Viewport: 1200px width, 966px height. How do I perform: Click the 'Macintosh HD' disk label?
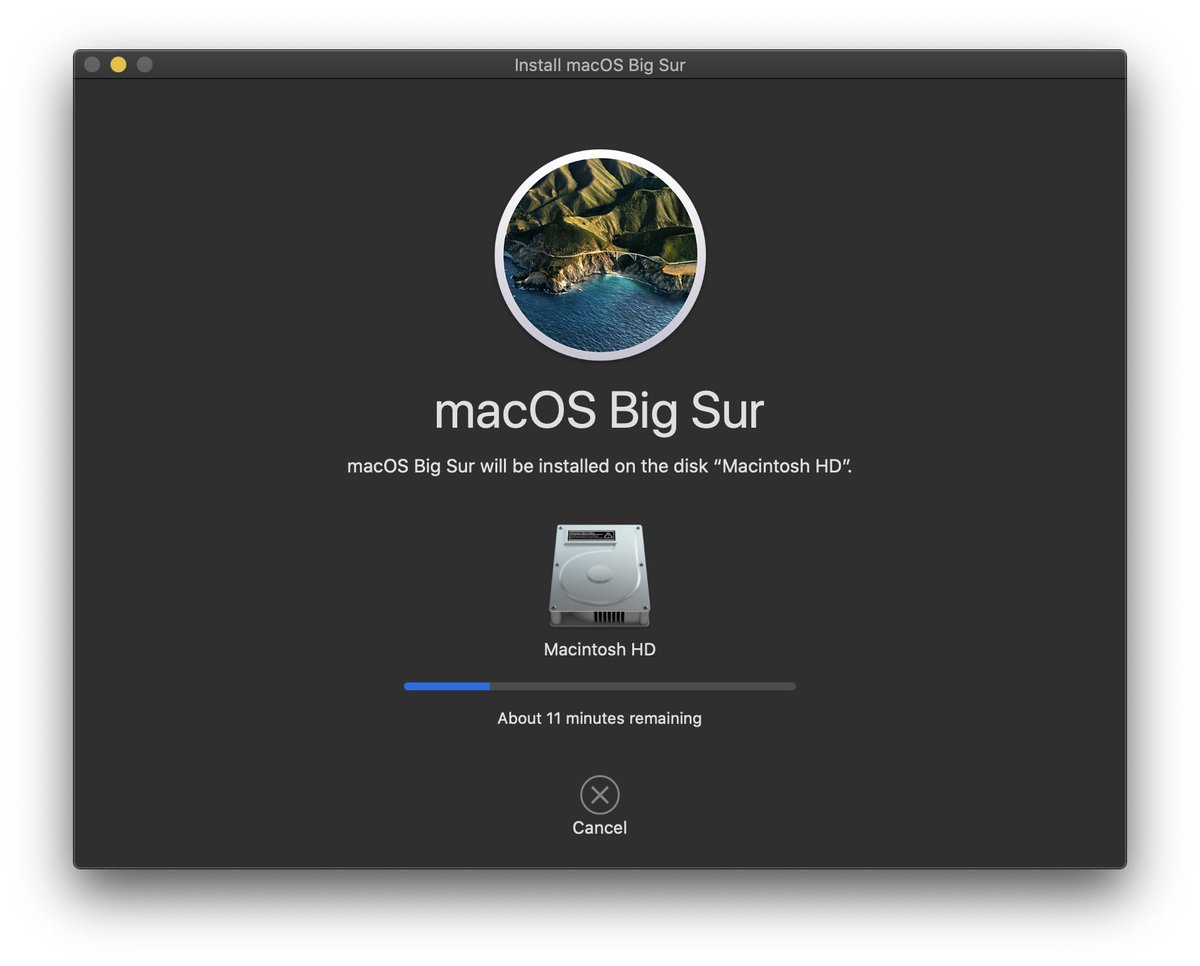click(599, 649)
